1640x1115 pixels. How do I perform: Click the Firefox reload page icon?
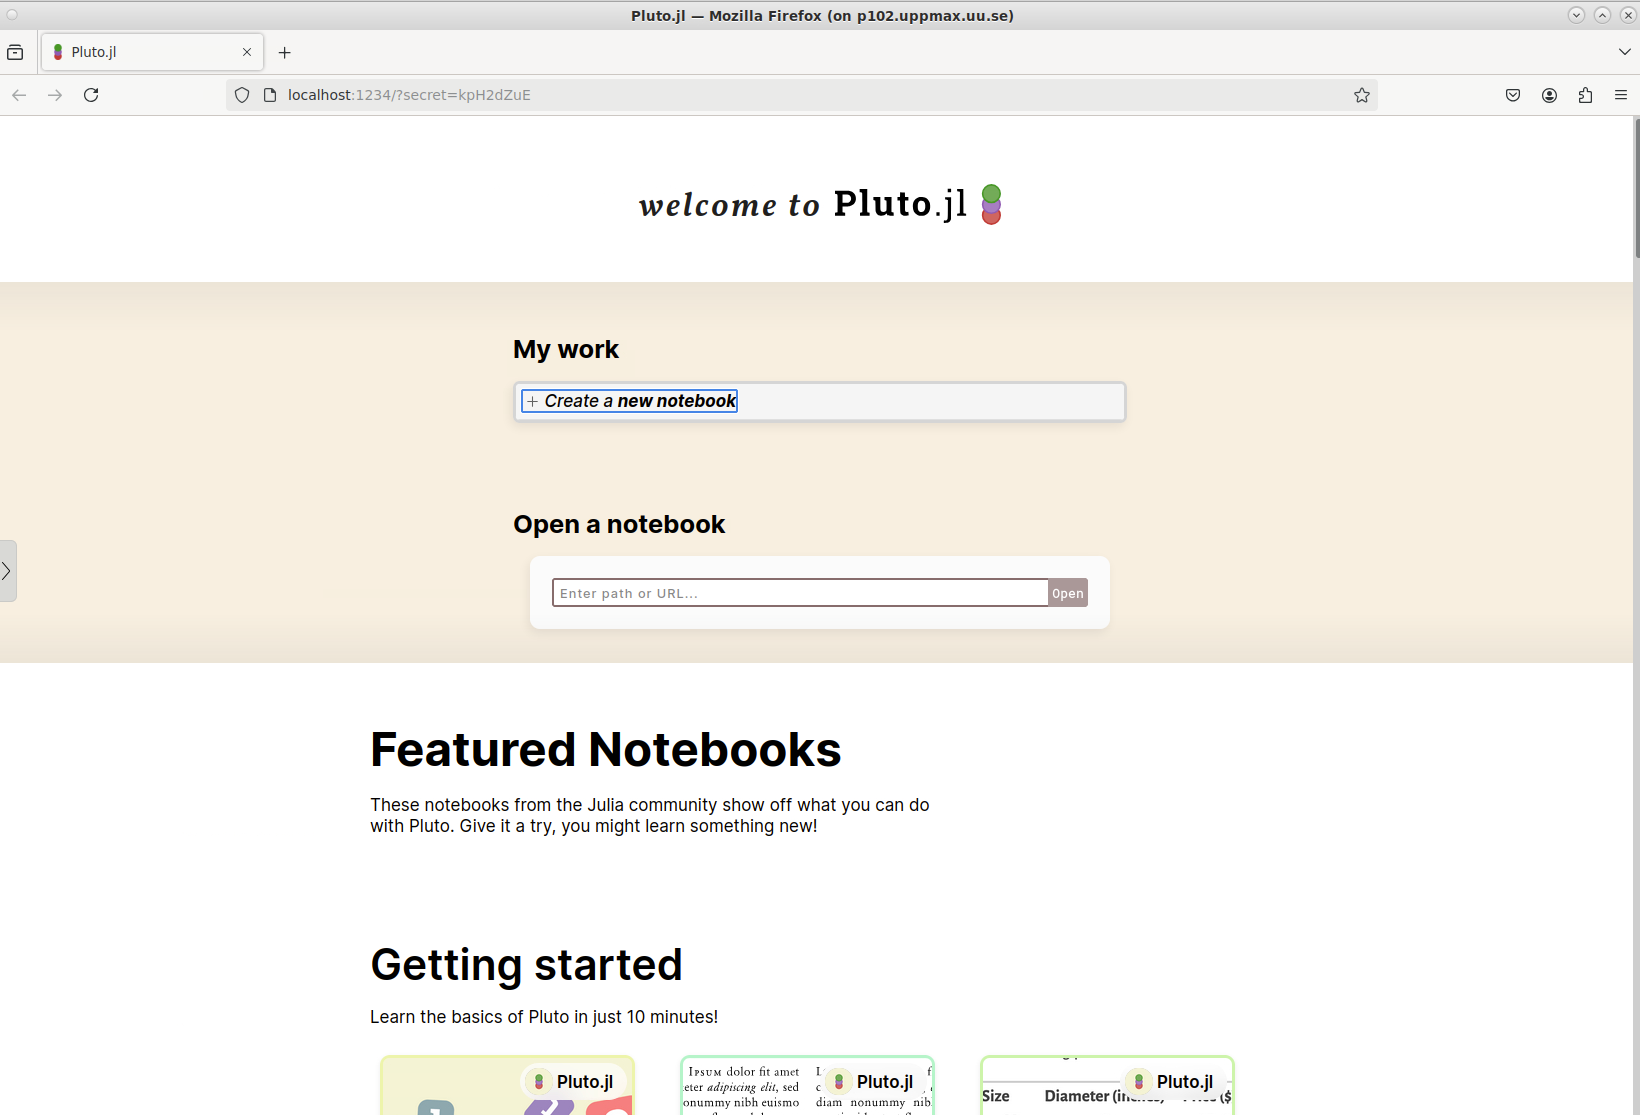click(91, 95)
